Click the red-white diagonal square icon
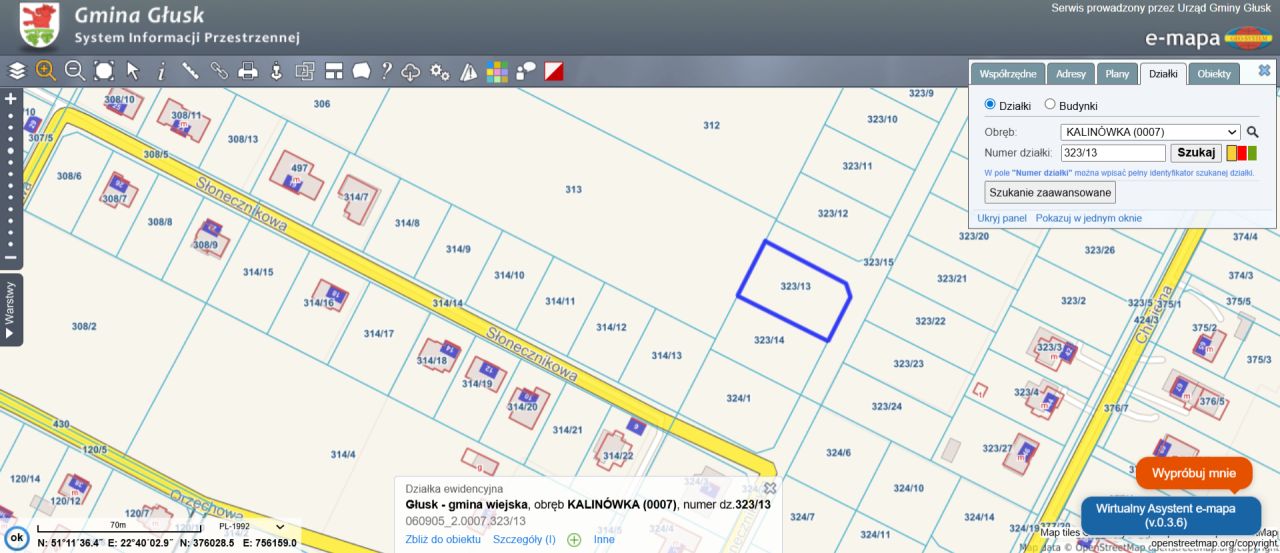 coord(554,71)
